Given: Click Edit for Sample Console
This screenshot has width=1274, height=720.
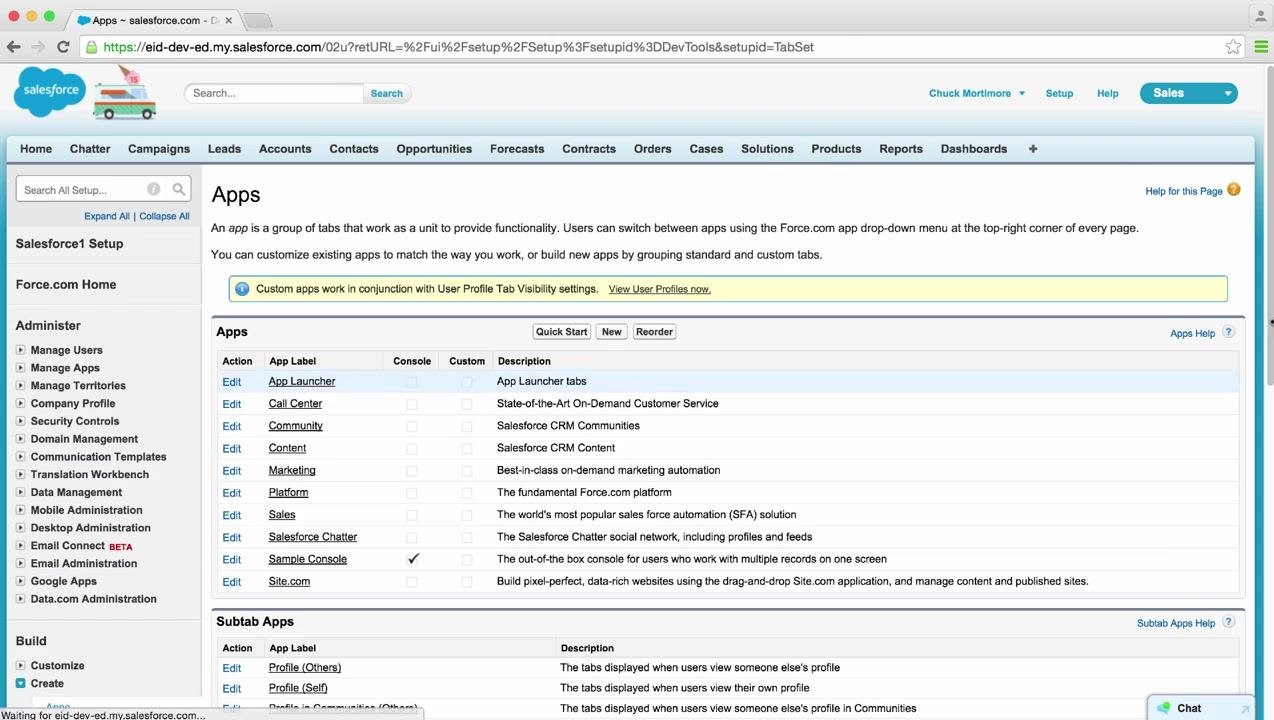Looking at the screenshot, I should (x=232, y=559).
